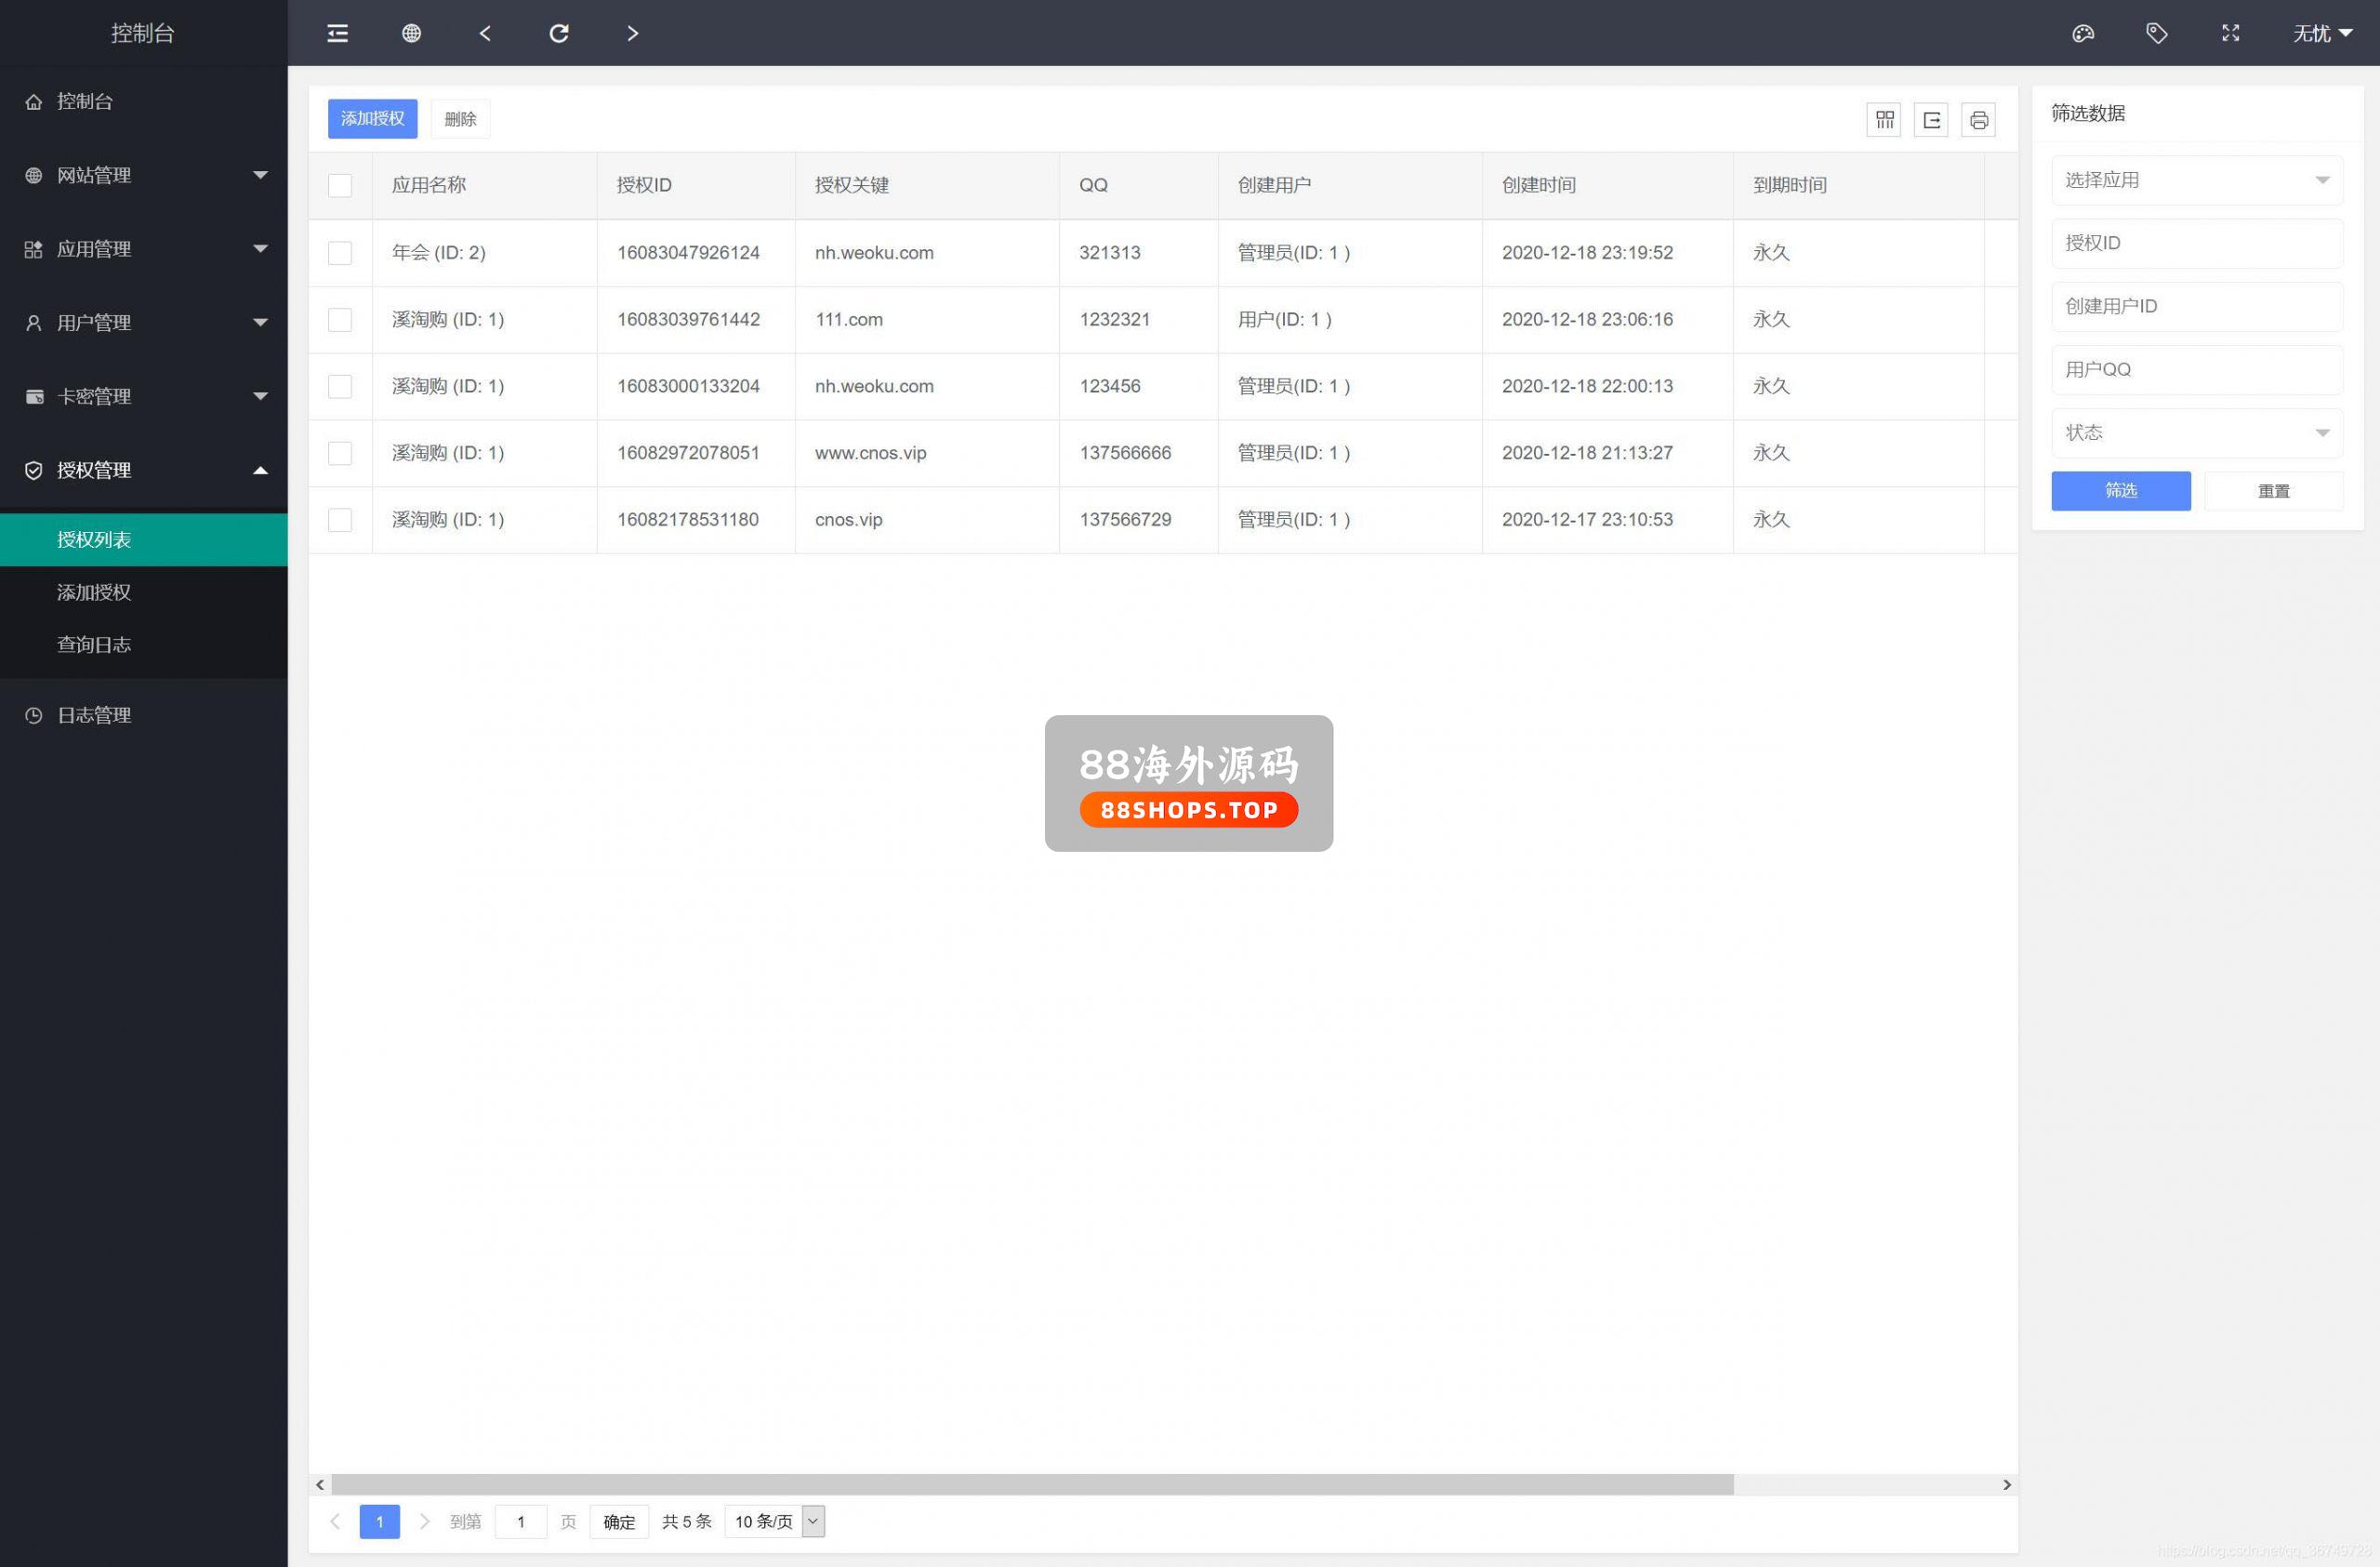Click the blue 添加授权 button
The width and height of the screenshot is (2380, 1567).
tap(372, 119)
